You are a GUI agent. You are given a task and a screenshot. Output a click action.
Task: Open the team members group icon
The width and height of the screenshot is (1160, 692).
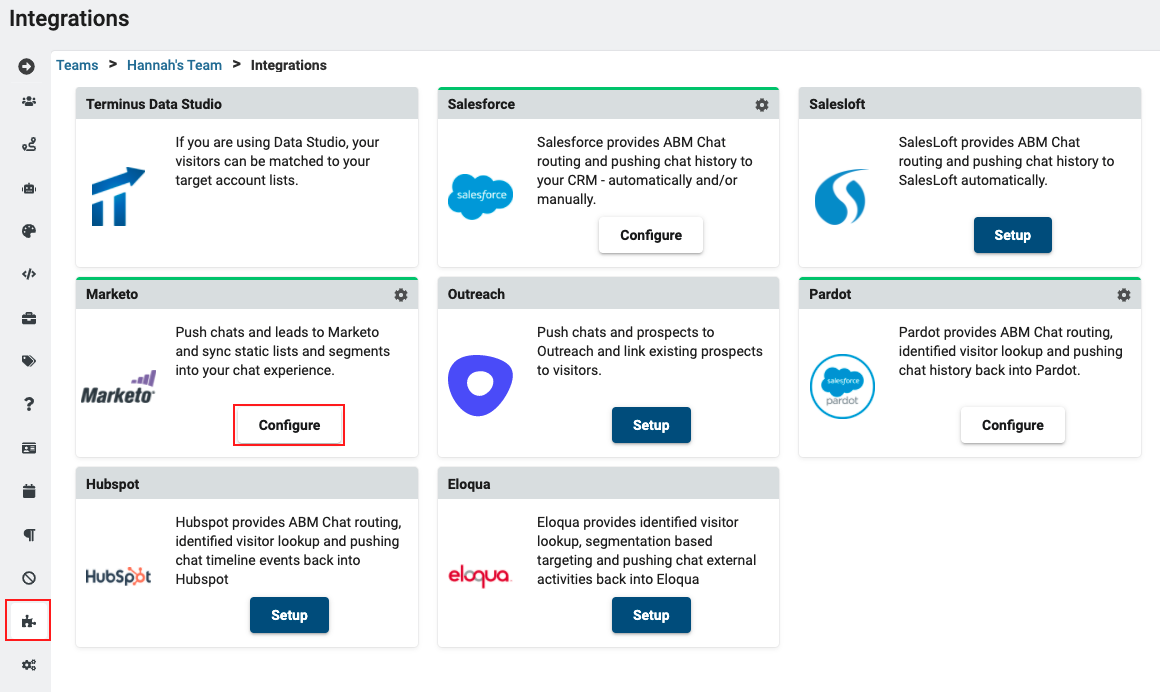28,101
